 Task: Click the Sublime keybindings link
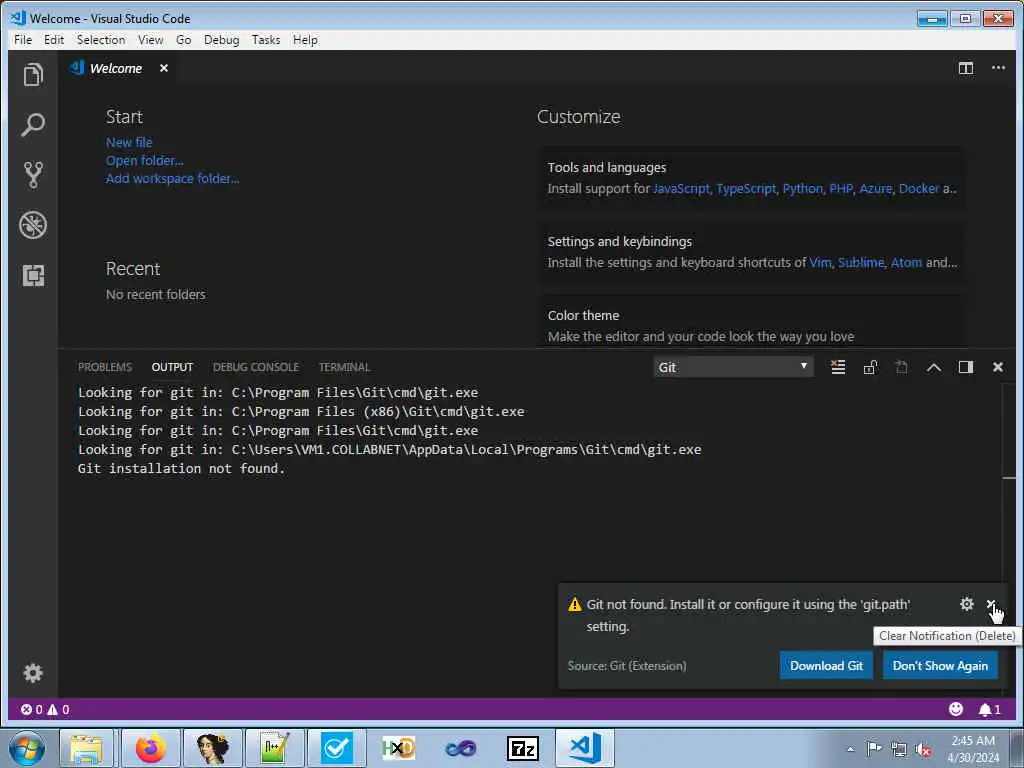861,263
